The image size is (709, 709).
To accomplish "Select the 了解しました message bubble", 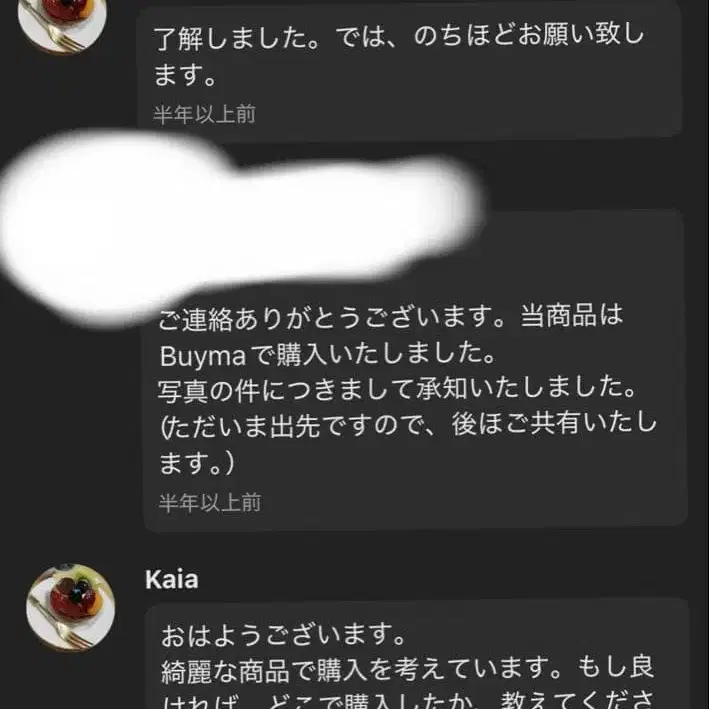I will [x=409, y=70].
